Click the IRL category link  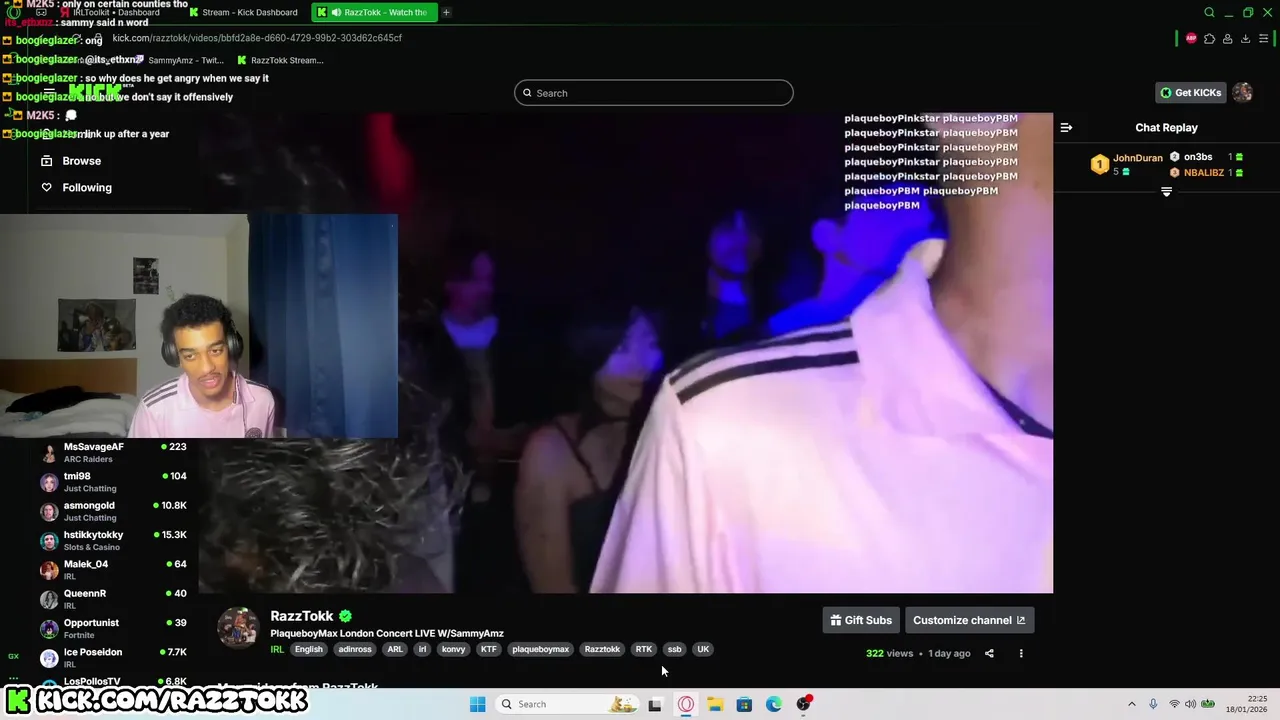[x=277, y=649]
